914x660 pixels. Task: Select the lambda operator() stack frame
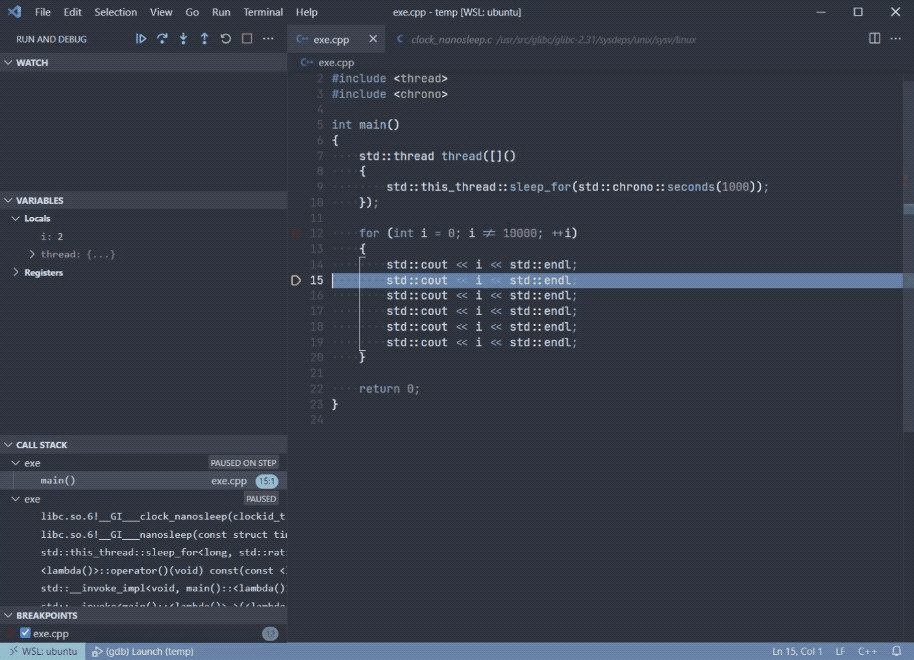pos(143,570)
